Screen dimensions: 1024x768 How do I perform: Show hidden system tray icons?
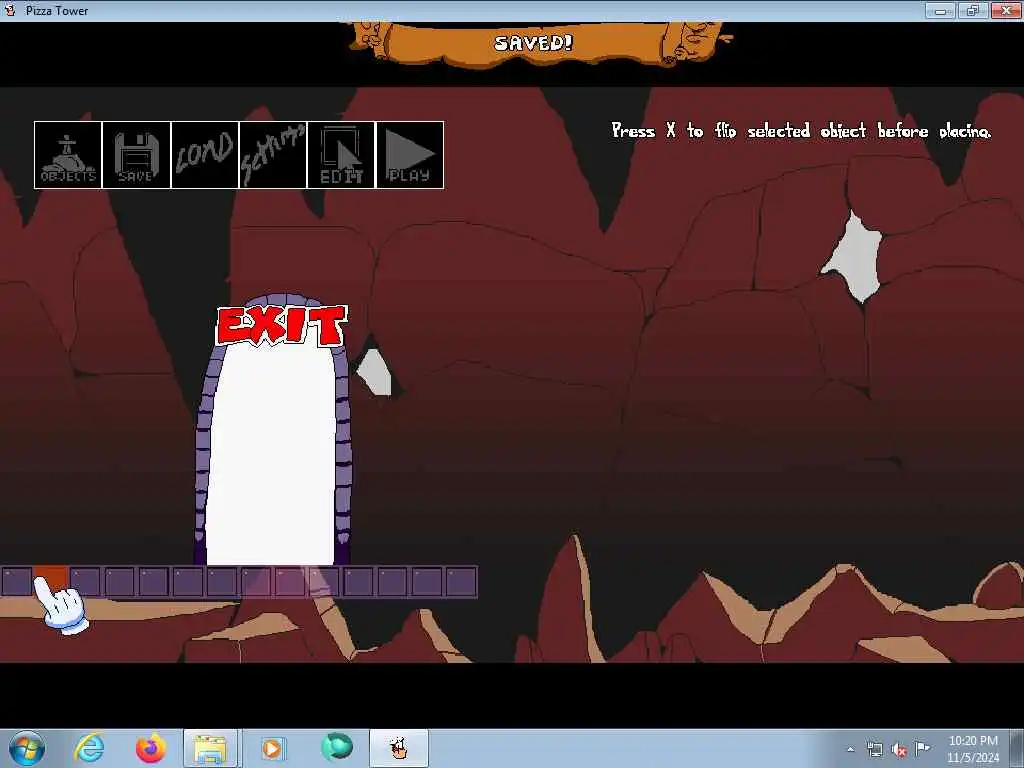[x=850, y=749]
